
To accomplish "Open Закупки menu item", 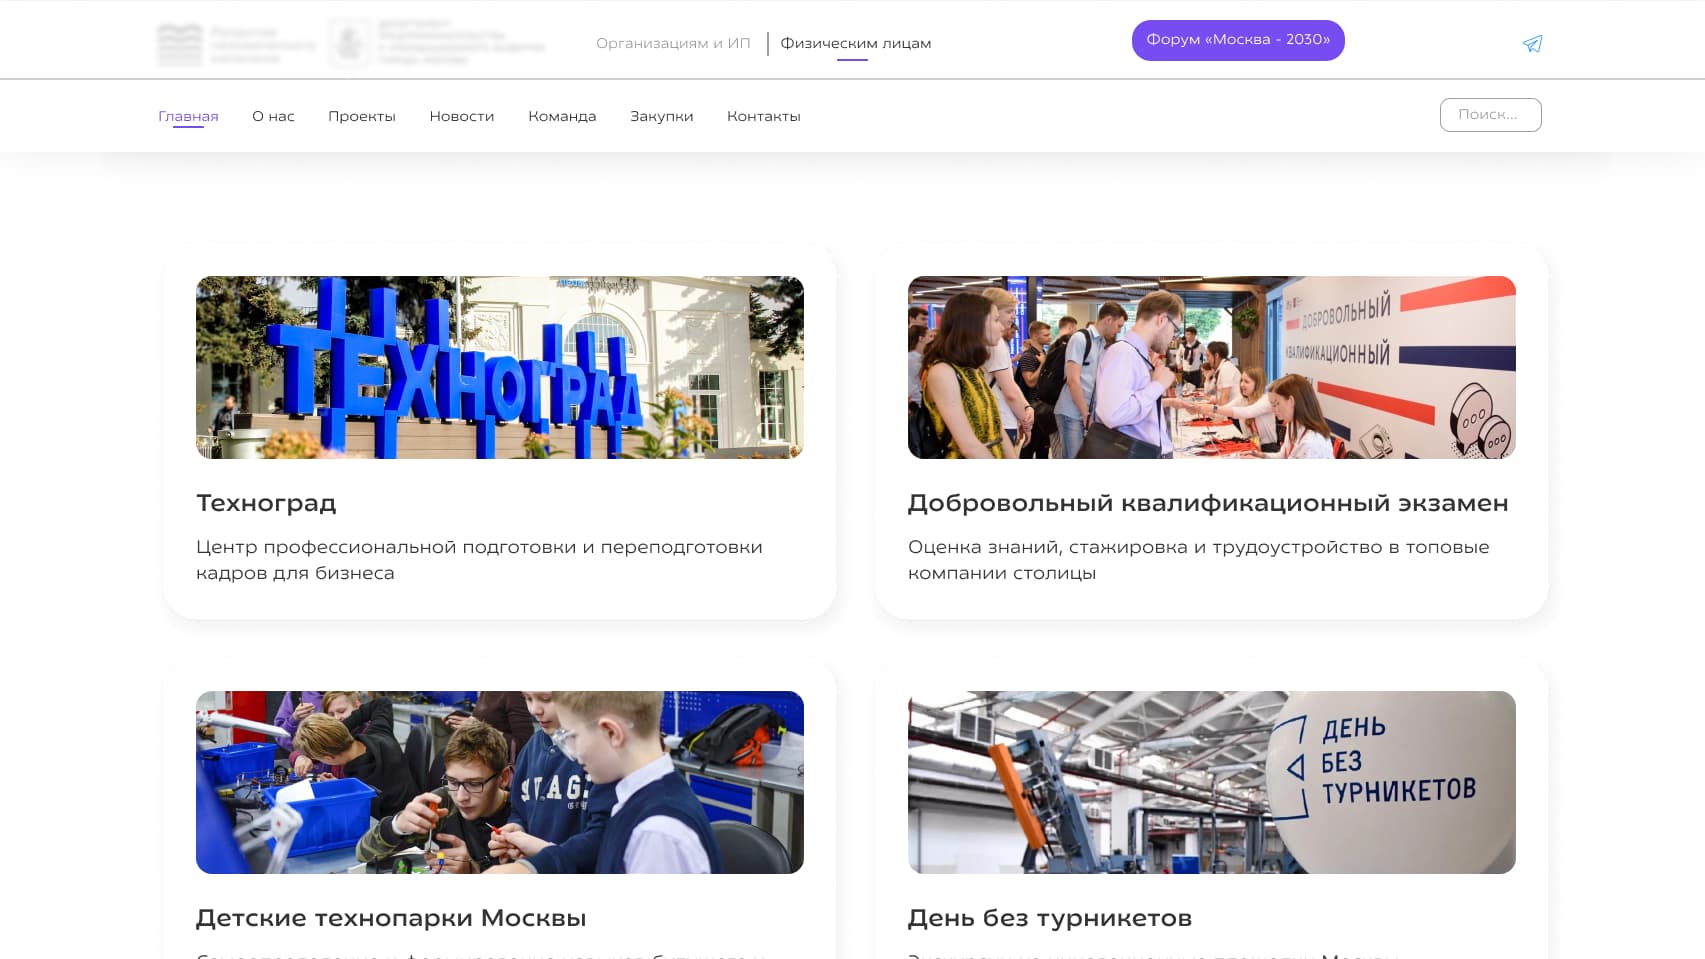I will click(x=662, y=116).
